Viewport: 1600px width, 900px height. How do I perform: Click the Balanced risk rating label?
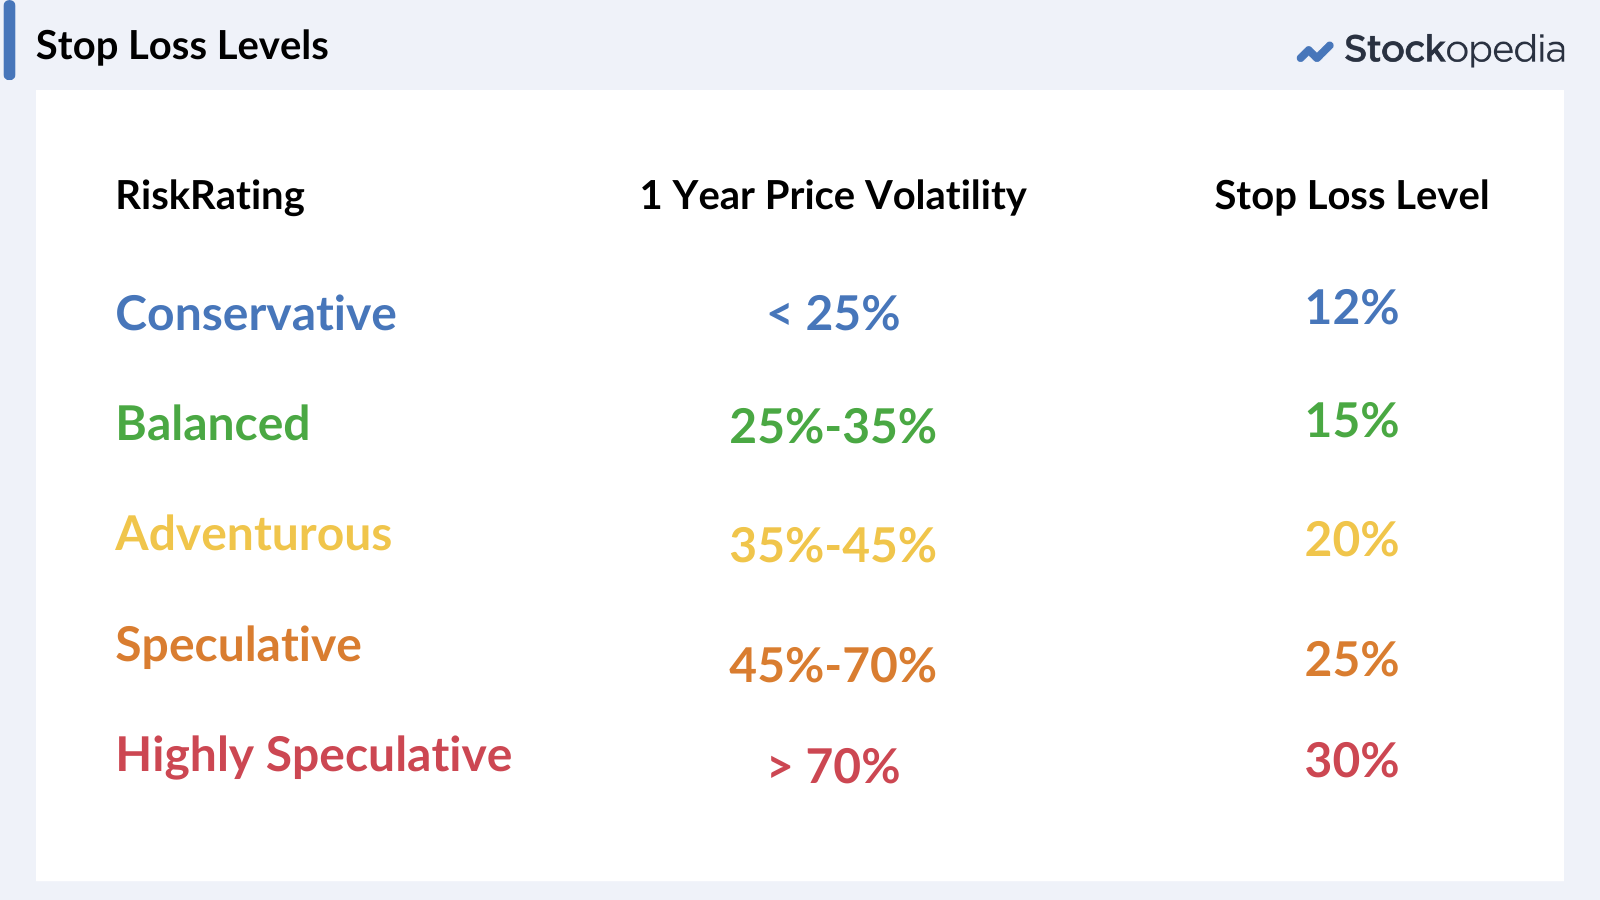[x=213, y=424]
